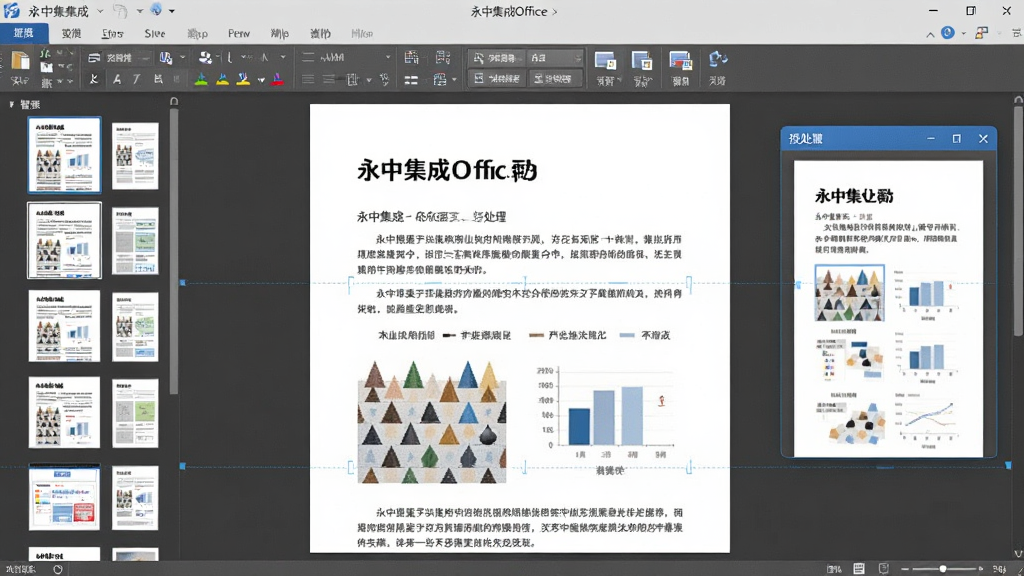This screenshot has width=1024, height=576.
Task: Click the blue robot-arm icon at ribbon end
Action: pyautogui.click(x=717, y=59)
